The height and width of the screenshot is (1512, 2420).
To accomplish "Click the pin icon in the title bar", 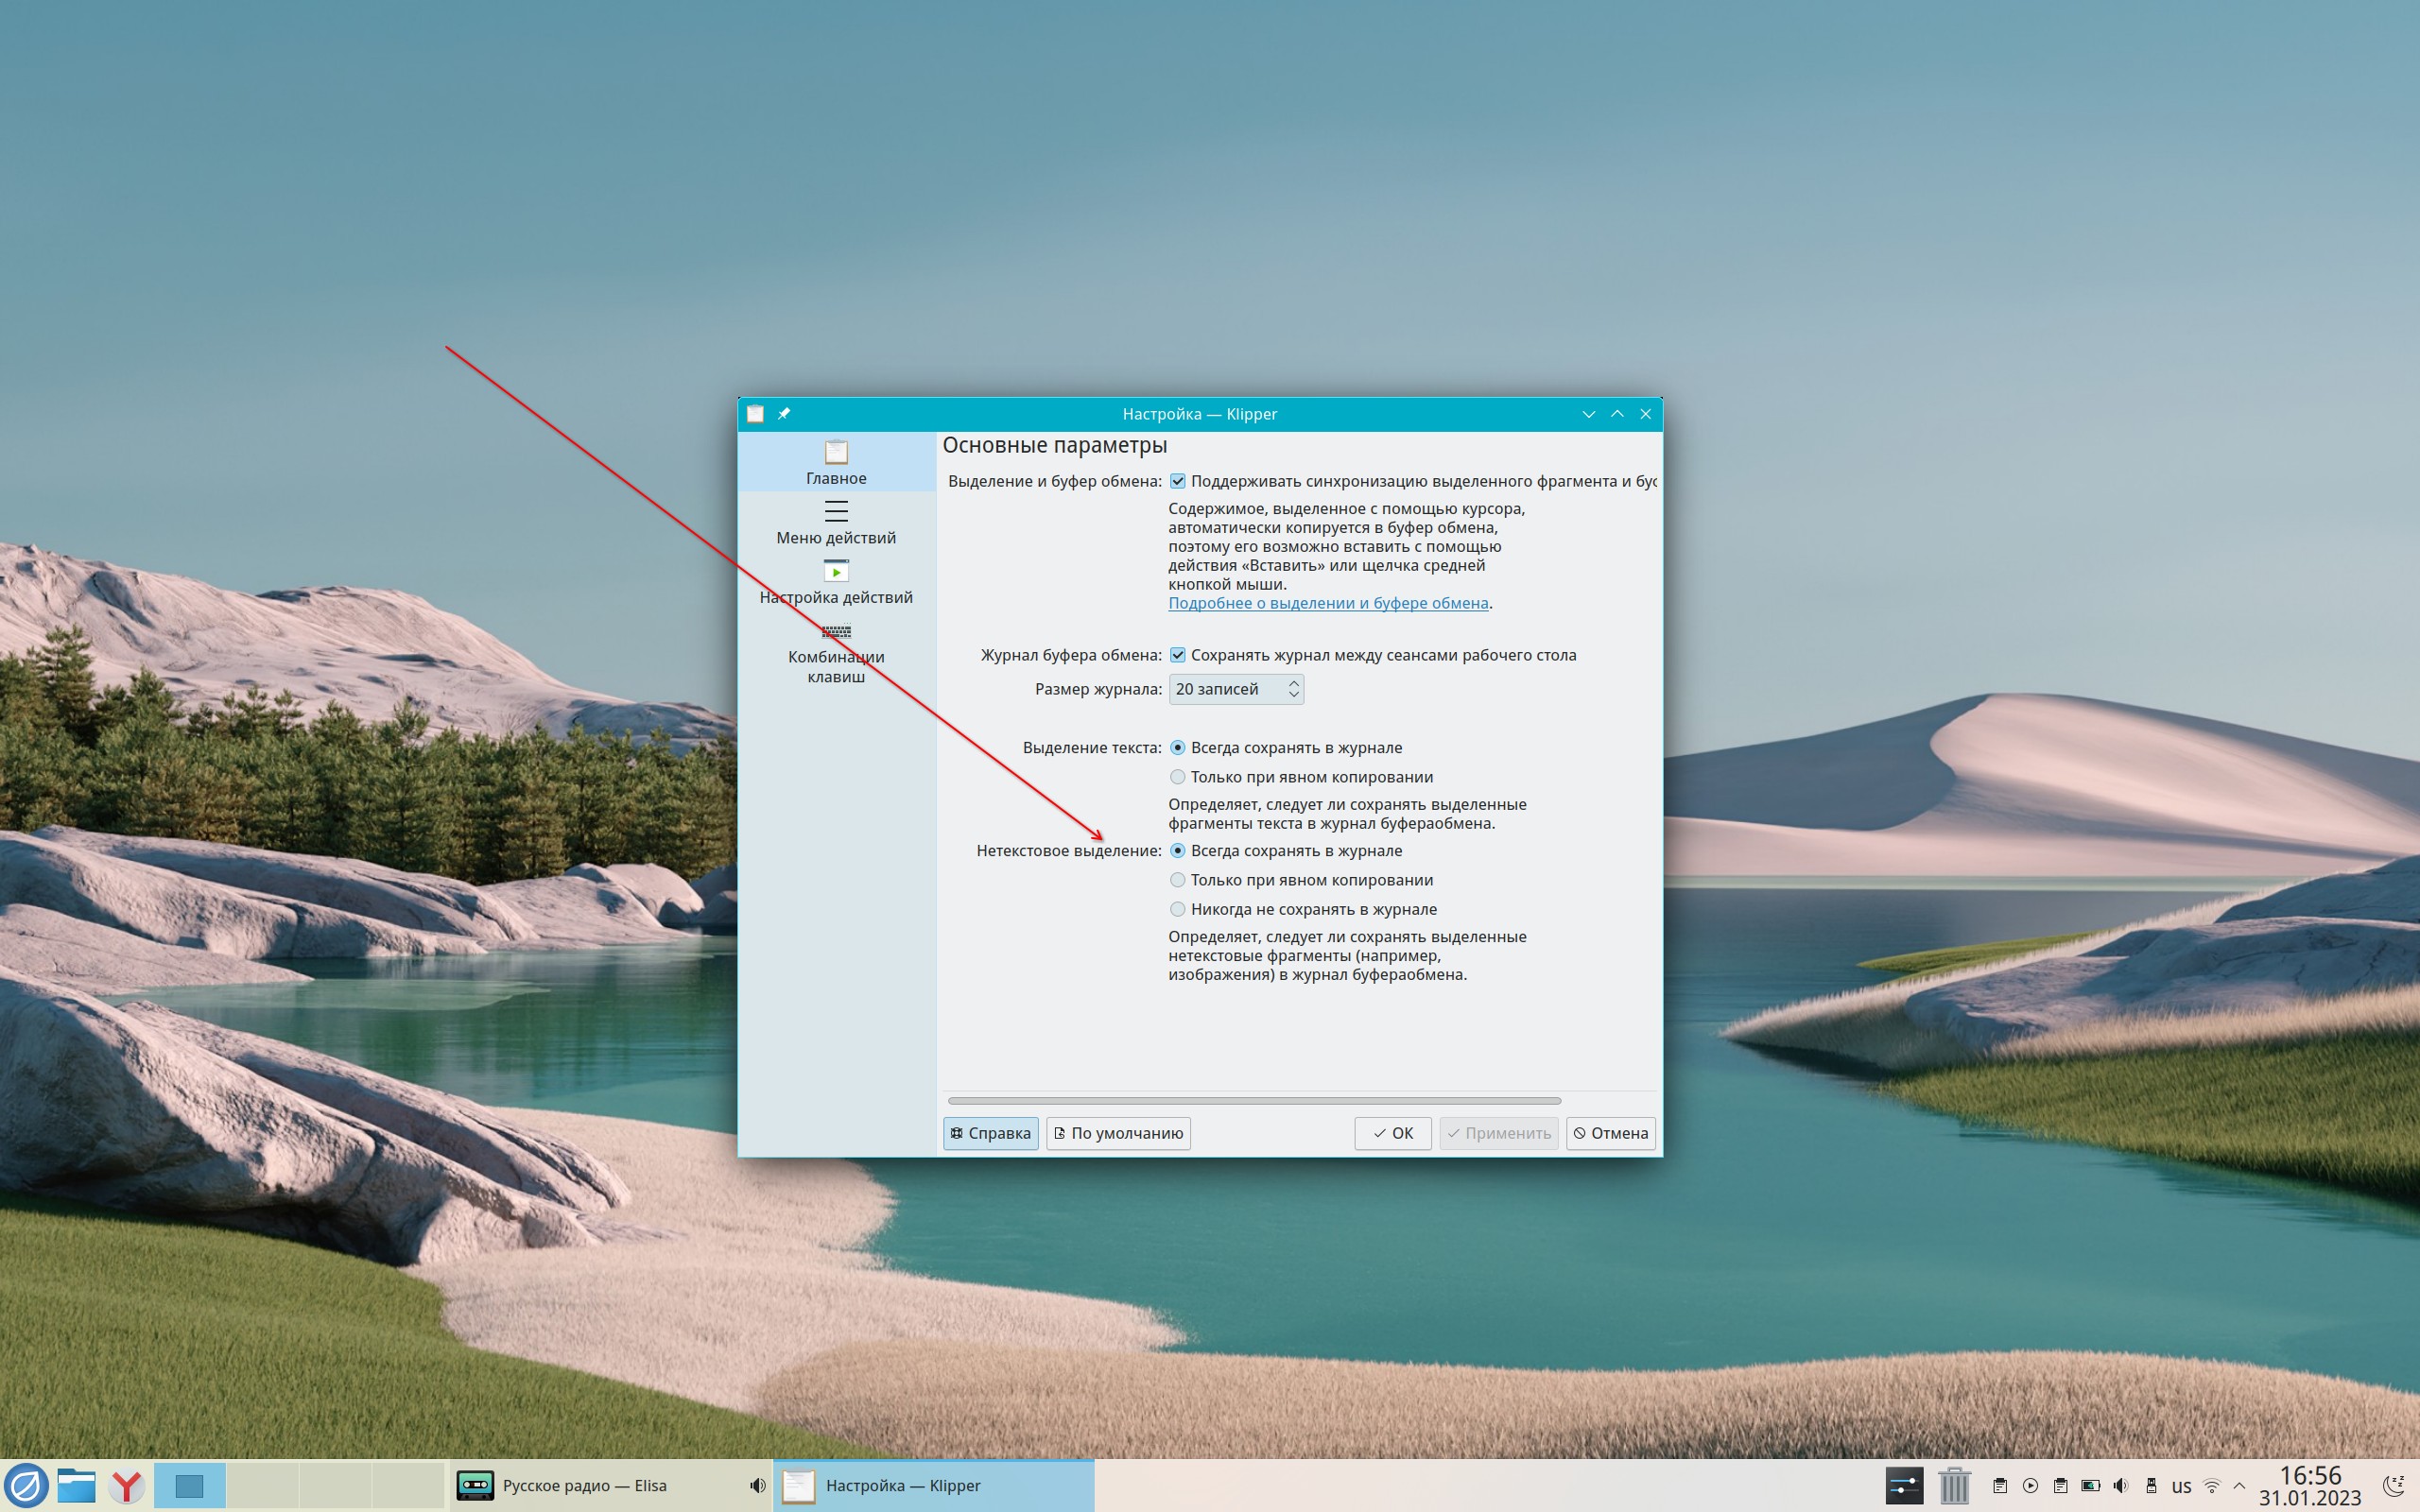I will click(784, 414).
